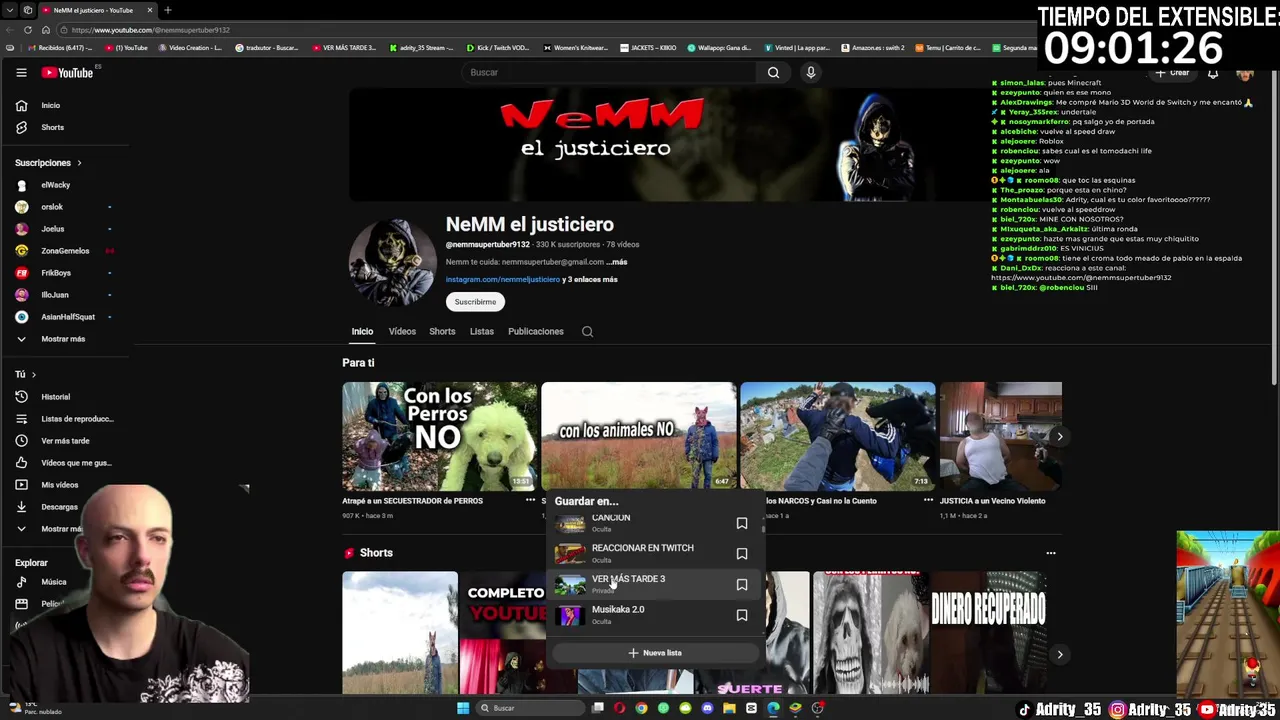This screenshot has height=720, width=1280.
Task: Open Video Creation bookmark
Action: [189, 48]
